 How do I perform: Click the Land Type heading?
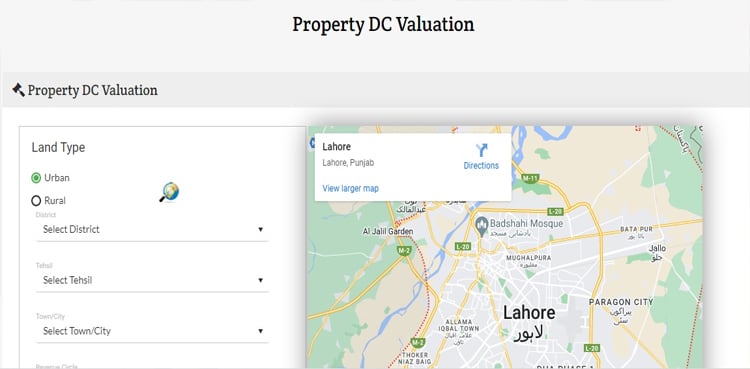(58, 147)
